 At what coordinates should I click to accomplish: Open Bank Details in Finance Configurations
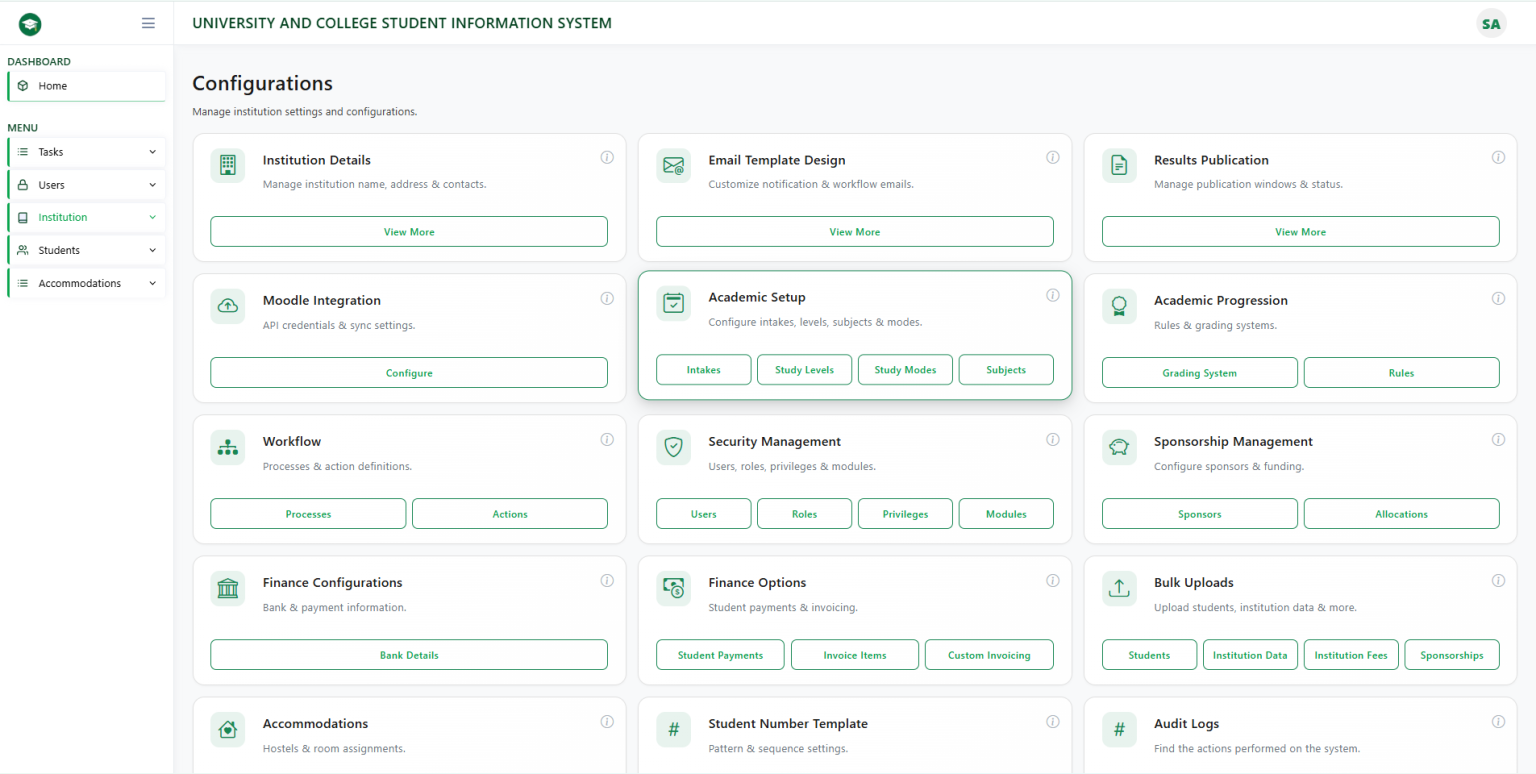(x=409, y=655)
